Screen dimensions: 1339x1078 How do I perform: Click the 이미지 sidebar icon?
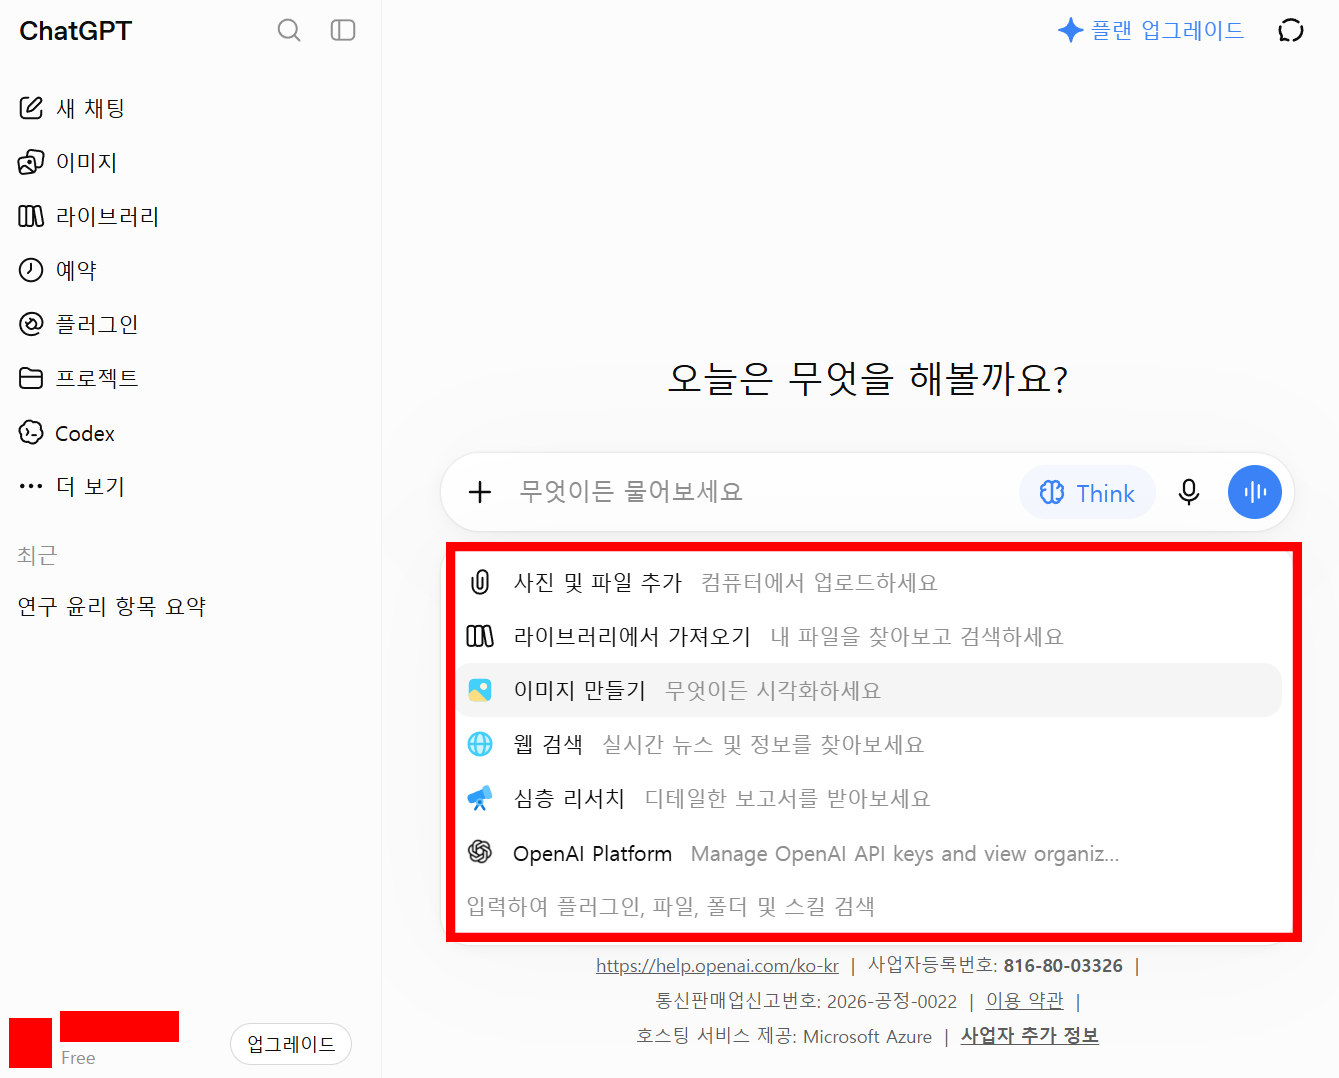pyautogui.click(x=31, y=162)
